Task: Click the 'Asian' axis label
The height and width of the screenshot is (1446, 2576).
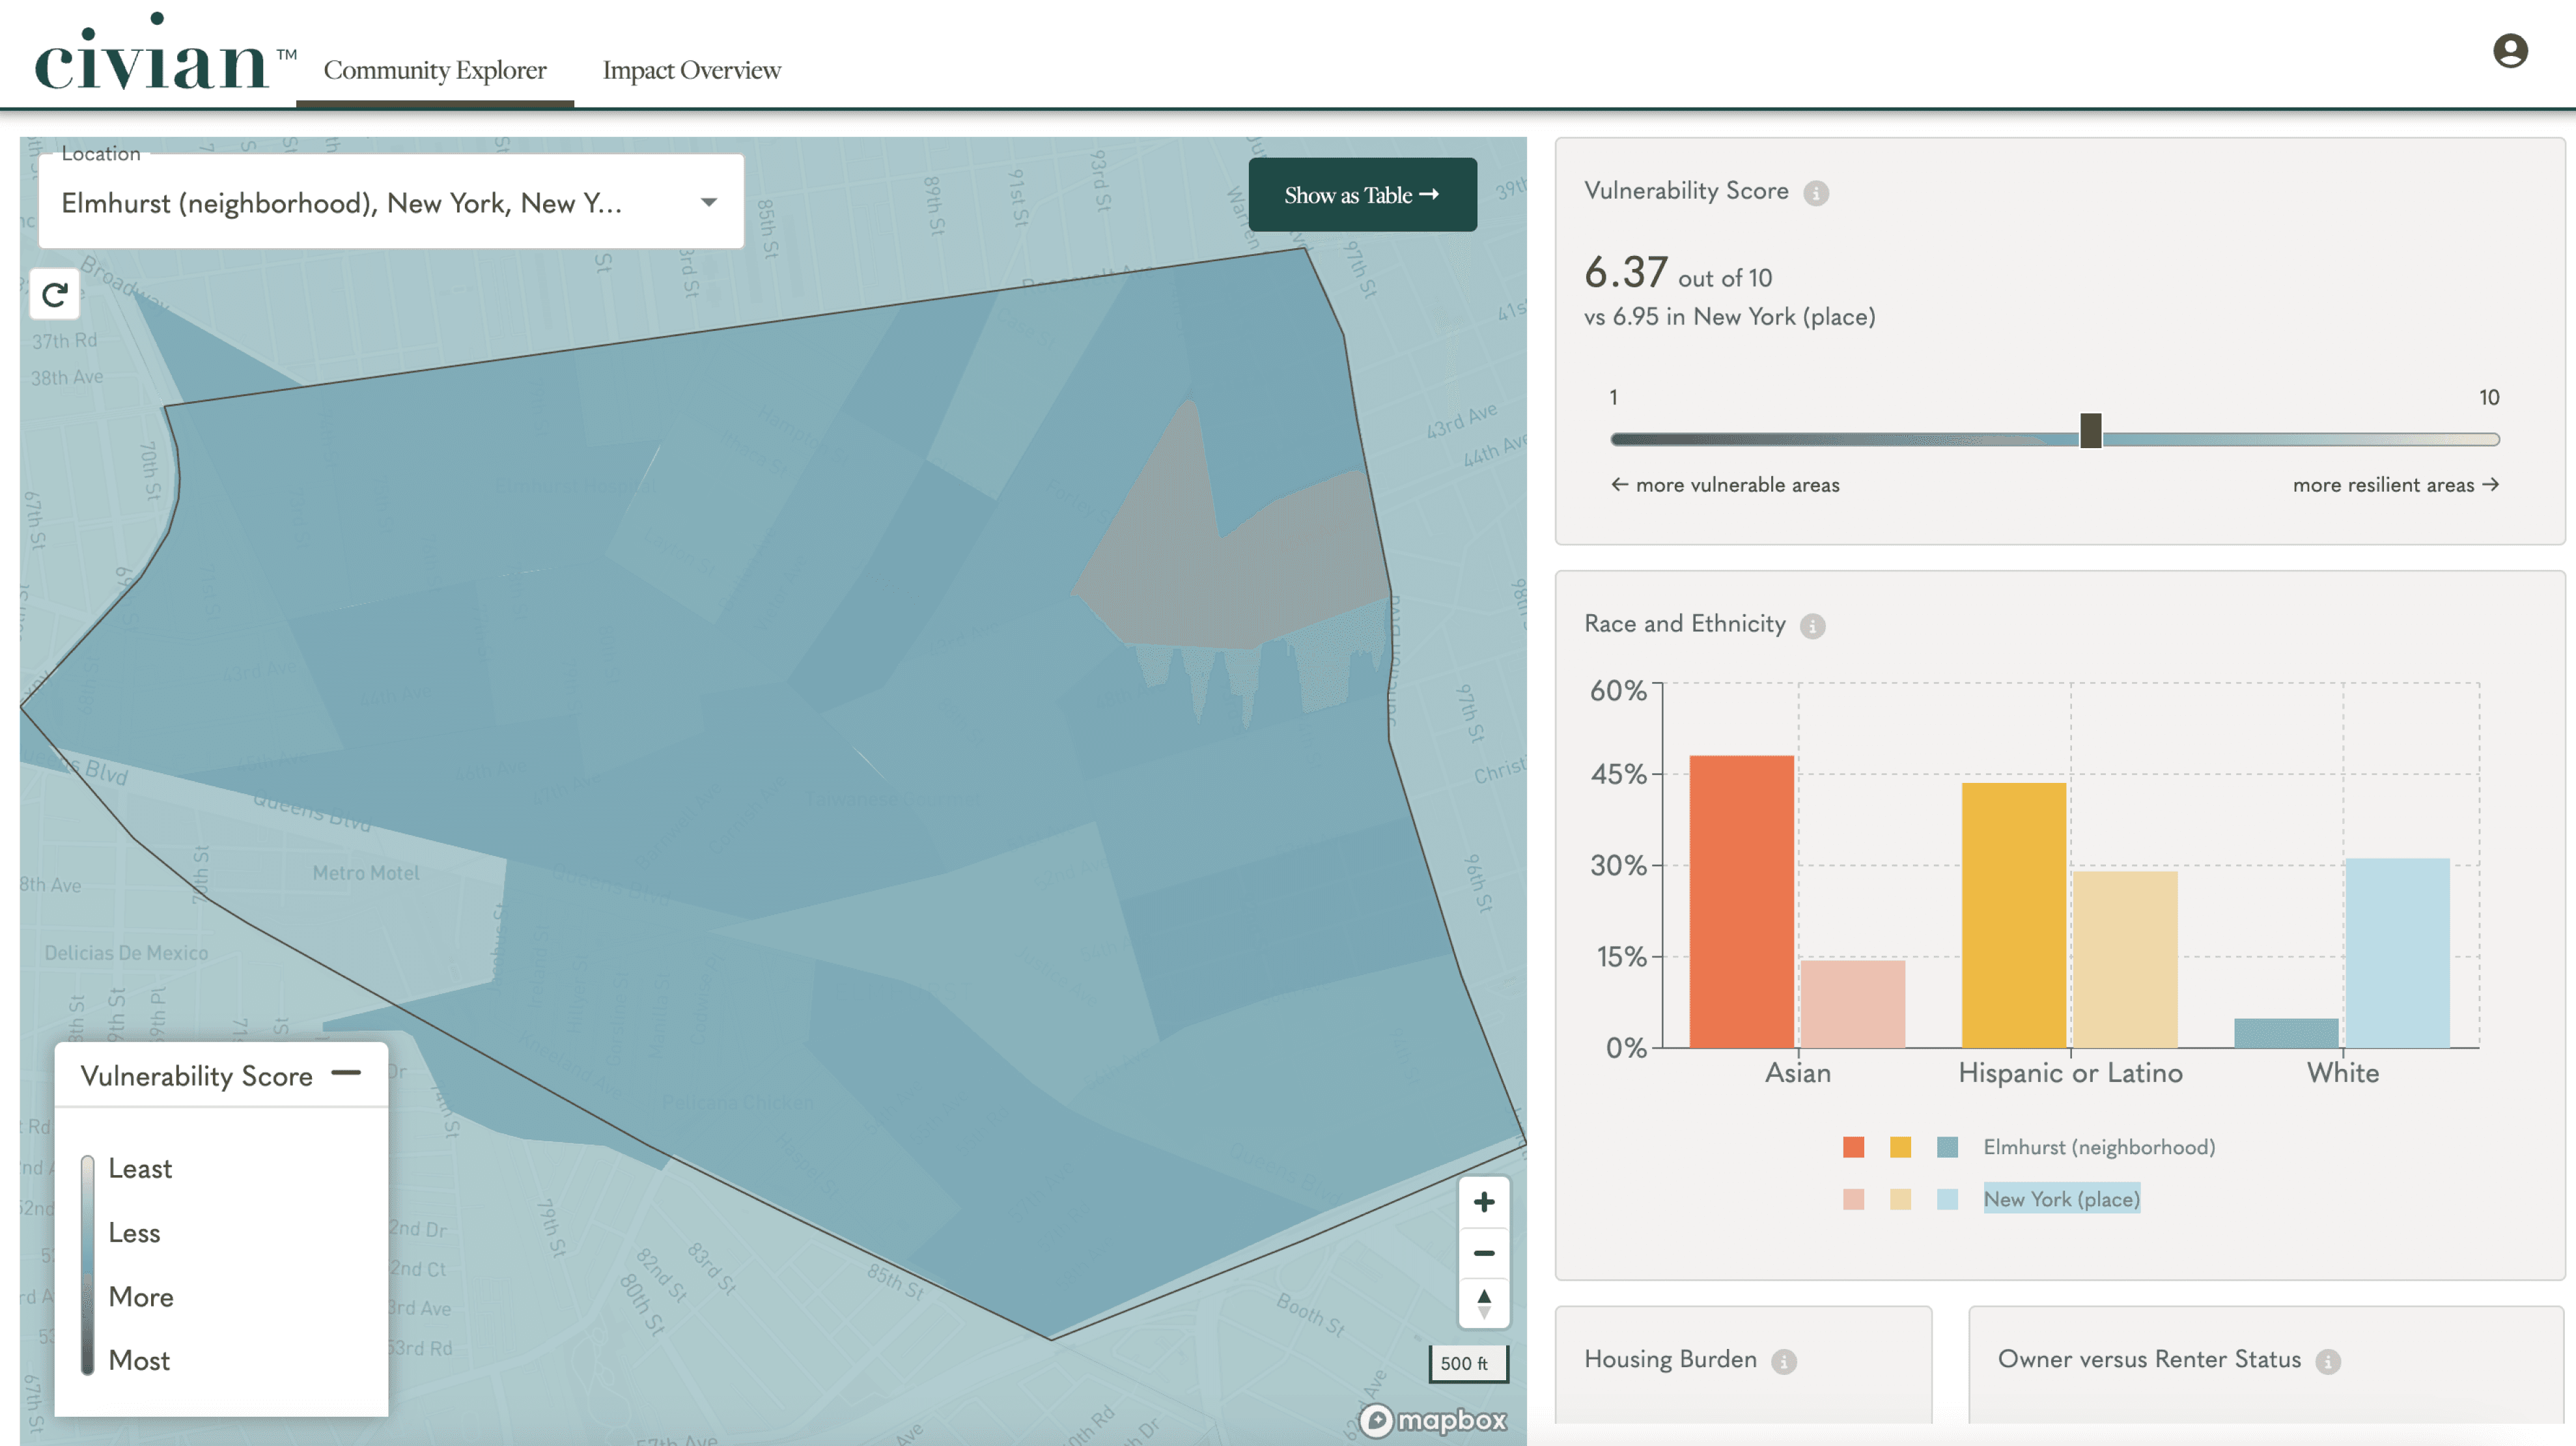Action: click(1797, 1073)
